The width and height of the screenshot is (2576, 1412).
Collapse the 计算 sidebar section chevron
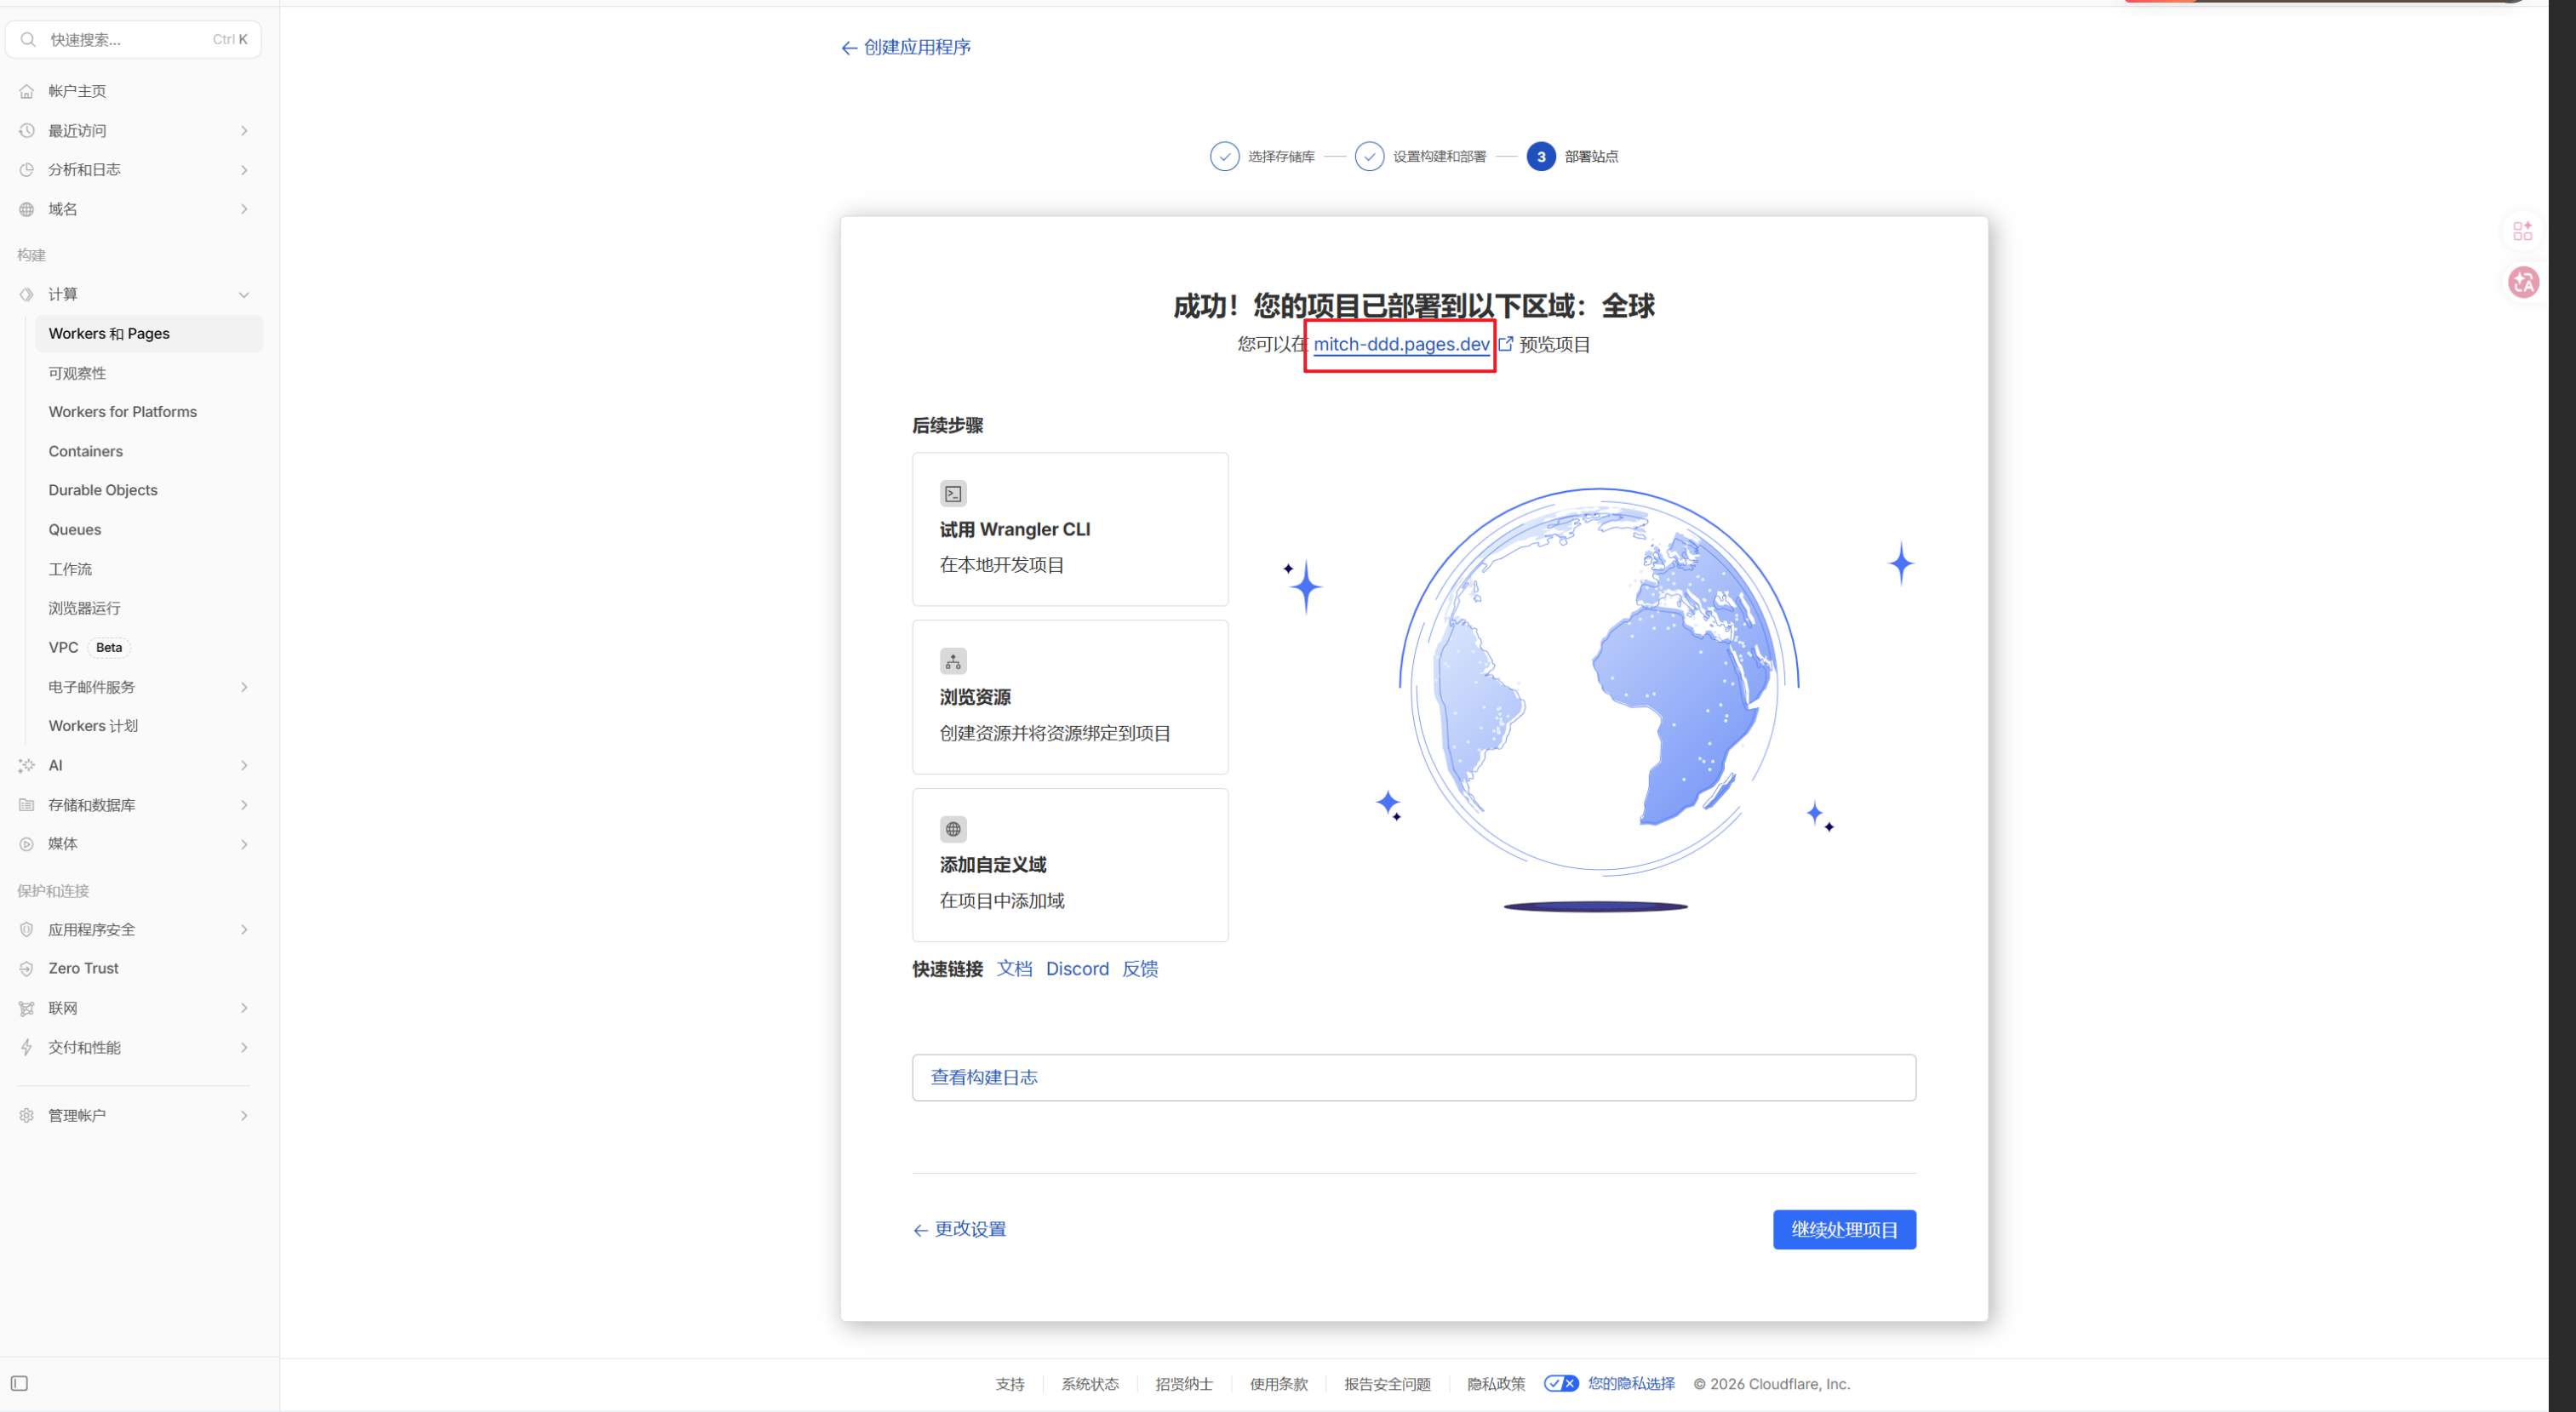244,295
